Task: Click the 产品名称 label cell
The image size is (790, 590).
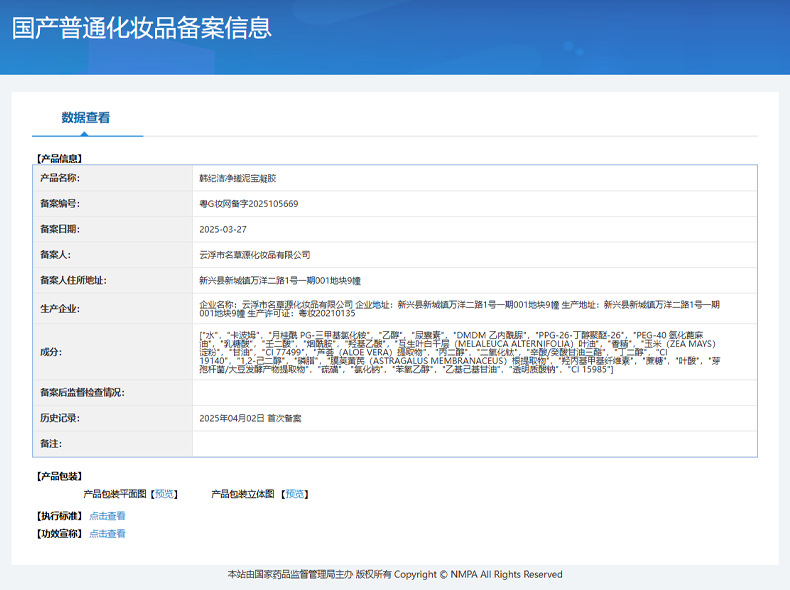Action: coord(112,178)
